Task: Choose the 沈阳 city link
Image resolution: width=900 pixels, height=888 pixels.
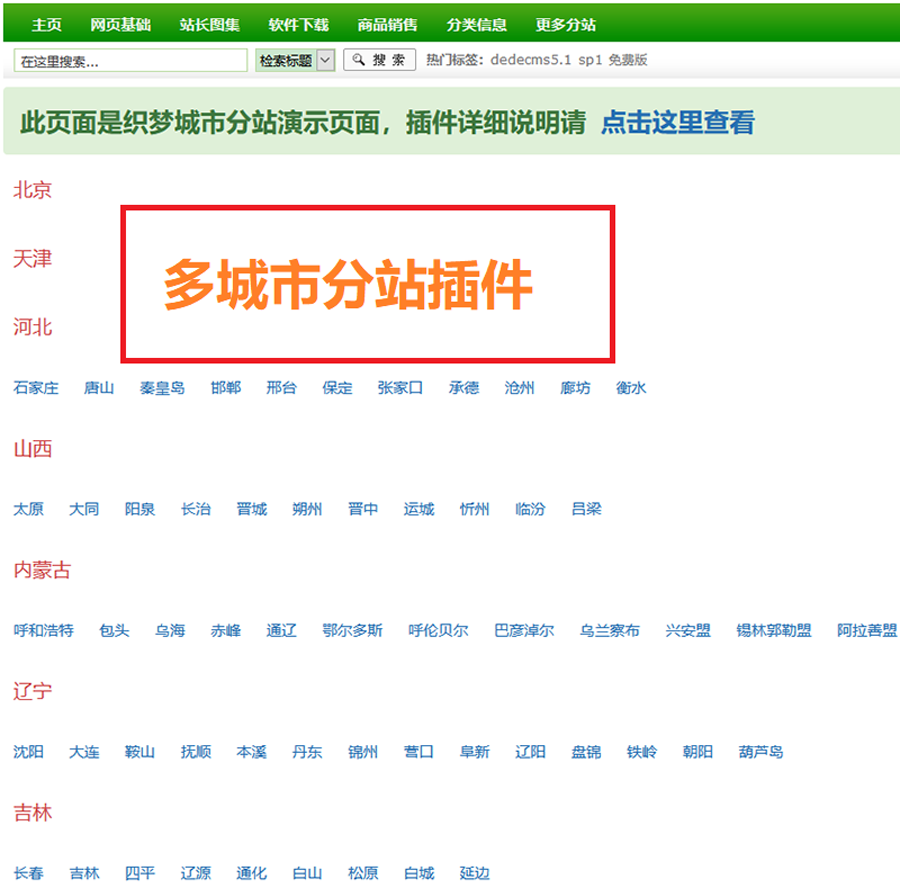Action: (x=29, y=752)
